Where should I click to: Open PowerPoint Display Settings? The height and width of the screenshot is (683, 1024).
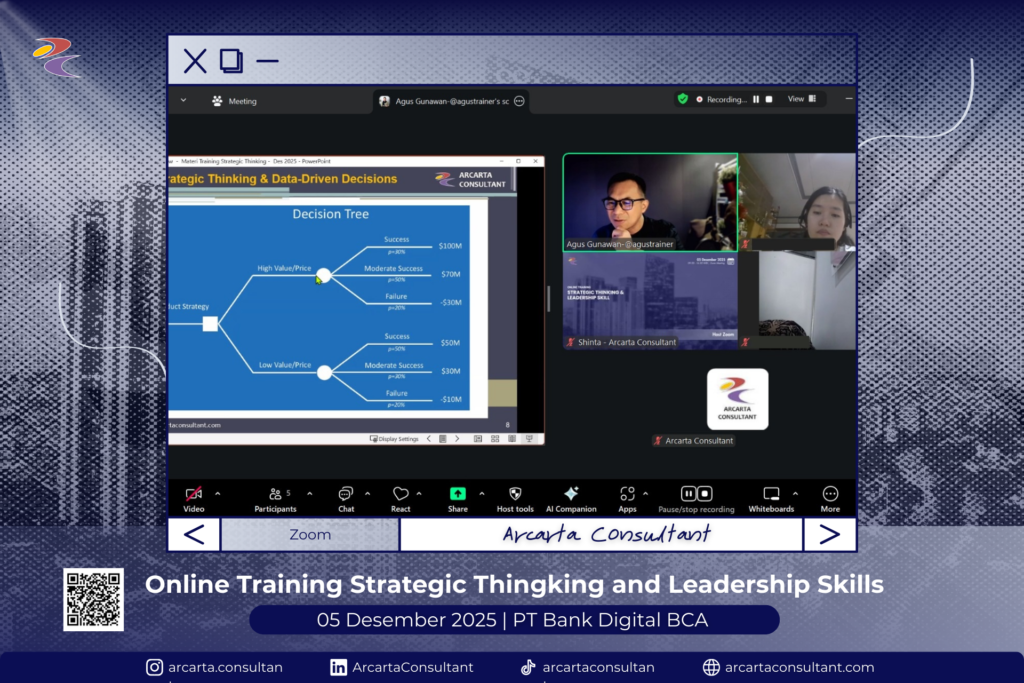point(395,438)
